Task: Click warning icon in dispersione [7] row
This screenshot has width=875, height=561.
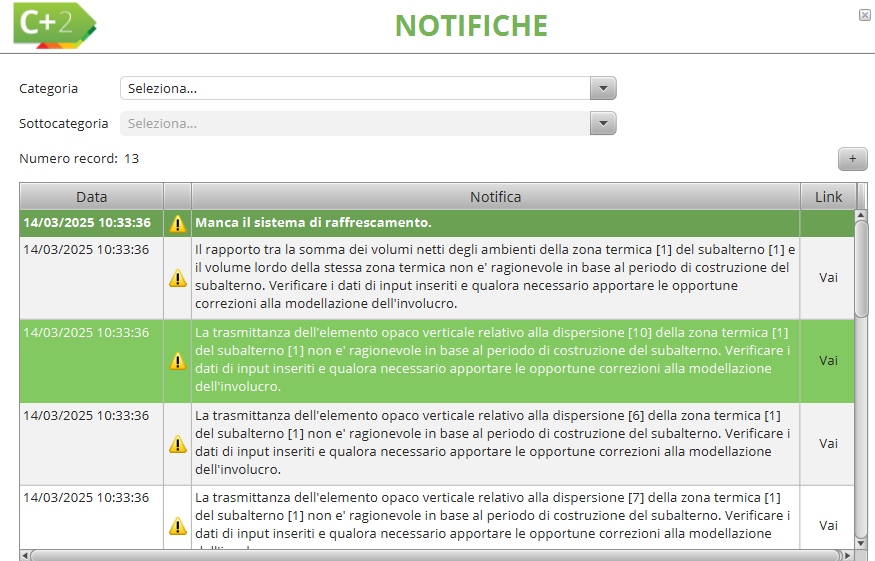Action: (177, 526)
